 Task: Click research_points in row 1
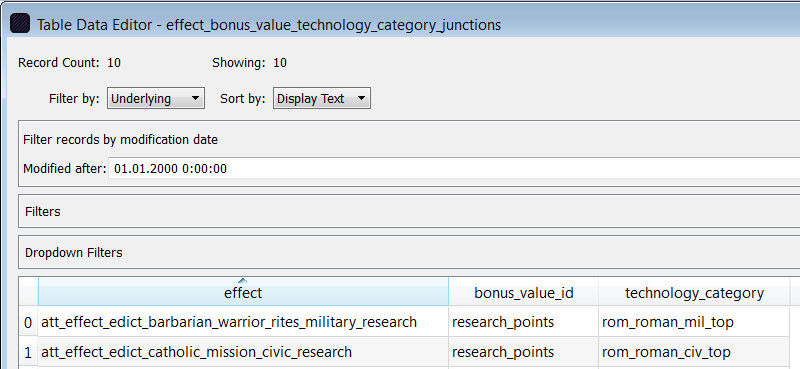click(523, 352)
